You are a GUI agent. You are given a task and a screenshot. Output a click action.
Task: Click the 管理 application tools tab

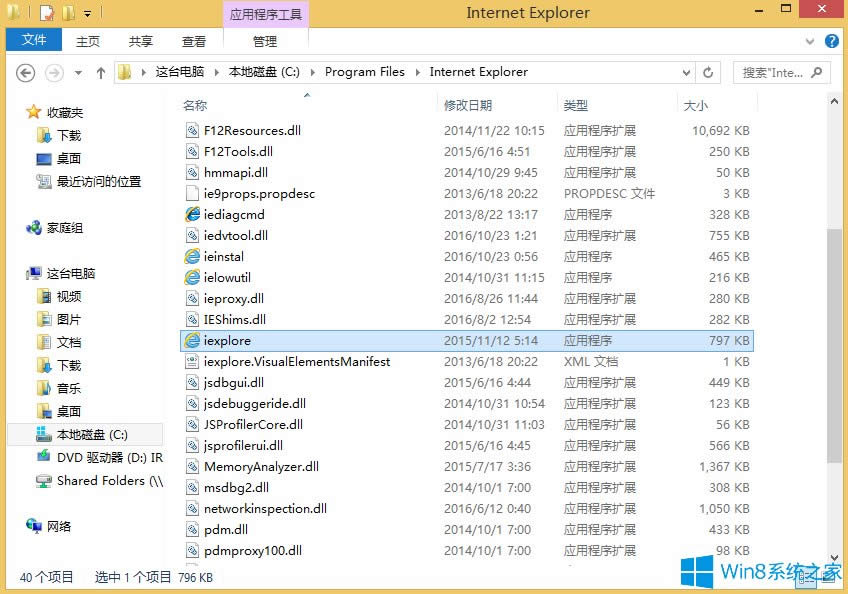(x=265, y=40)
